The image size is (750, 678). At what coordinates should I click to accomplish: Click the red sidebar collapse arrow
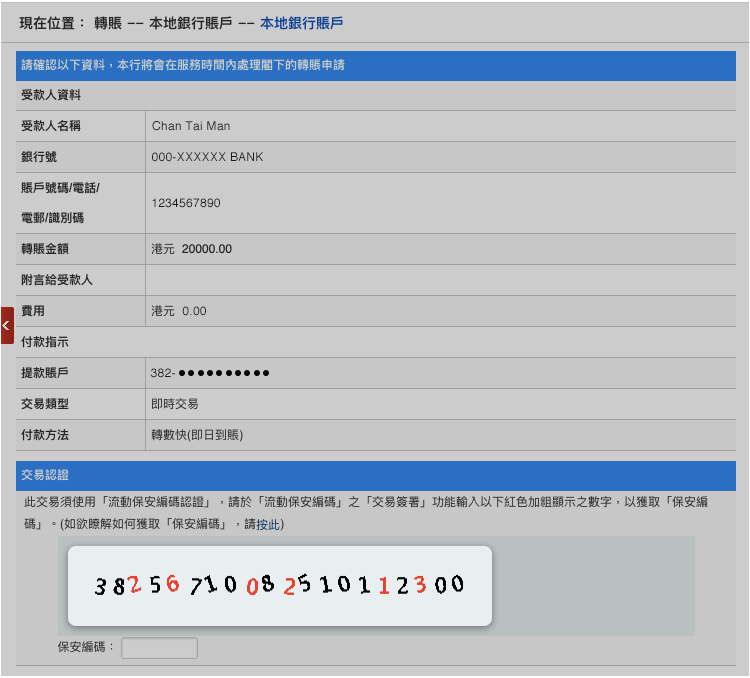(6, 326)
